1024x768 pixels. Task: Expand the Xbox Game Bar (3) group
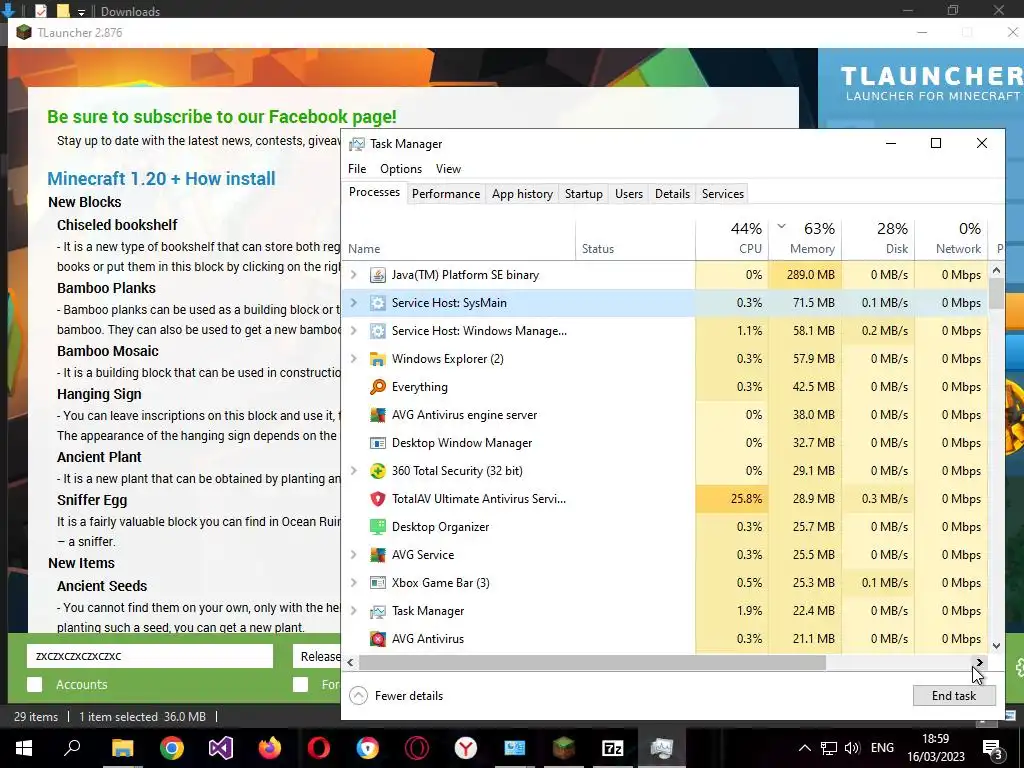click(x=353, y=583)
